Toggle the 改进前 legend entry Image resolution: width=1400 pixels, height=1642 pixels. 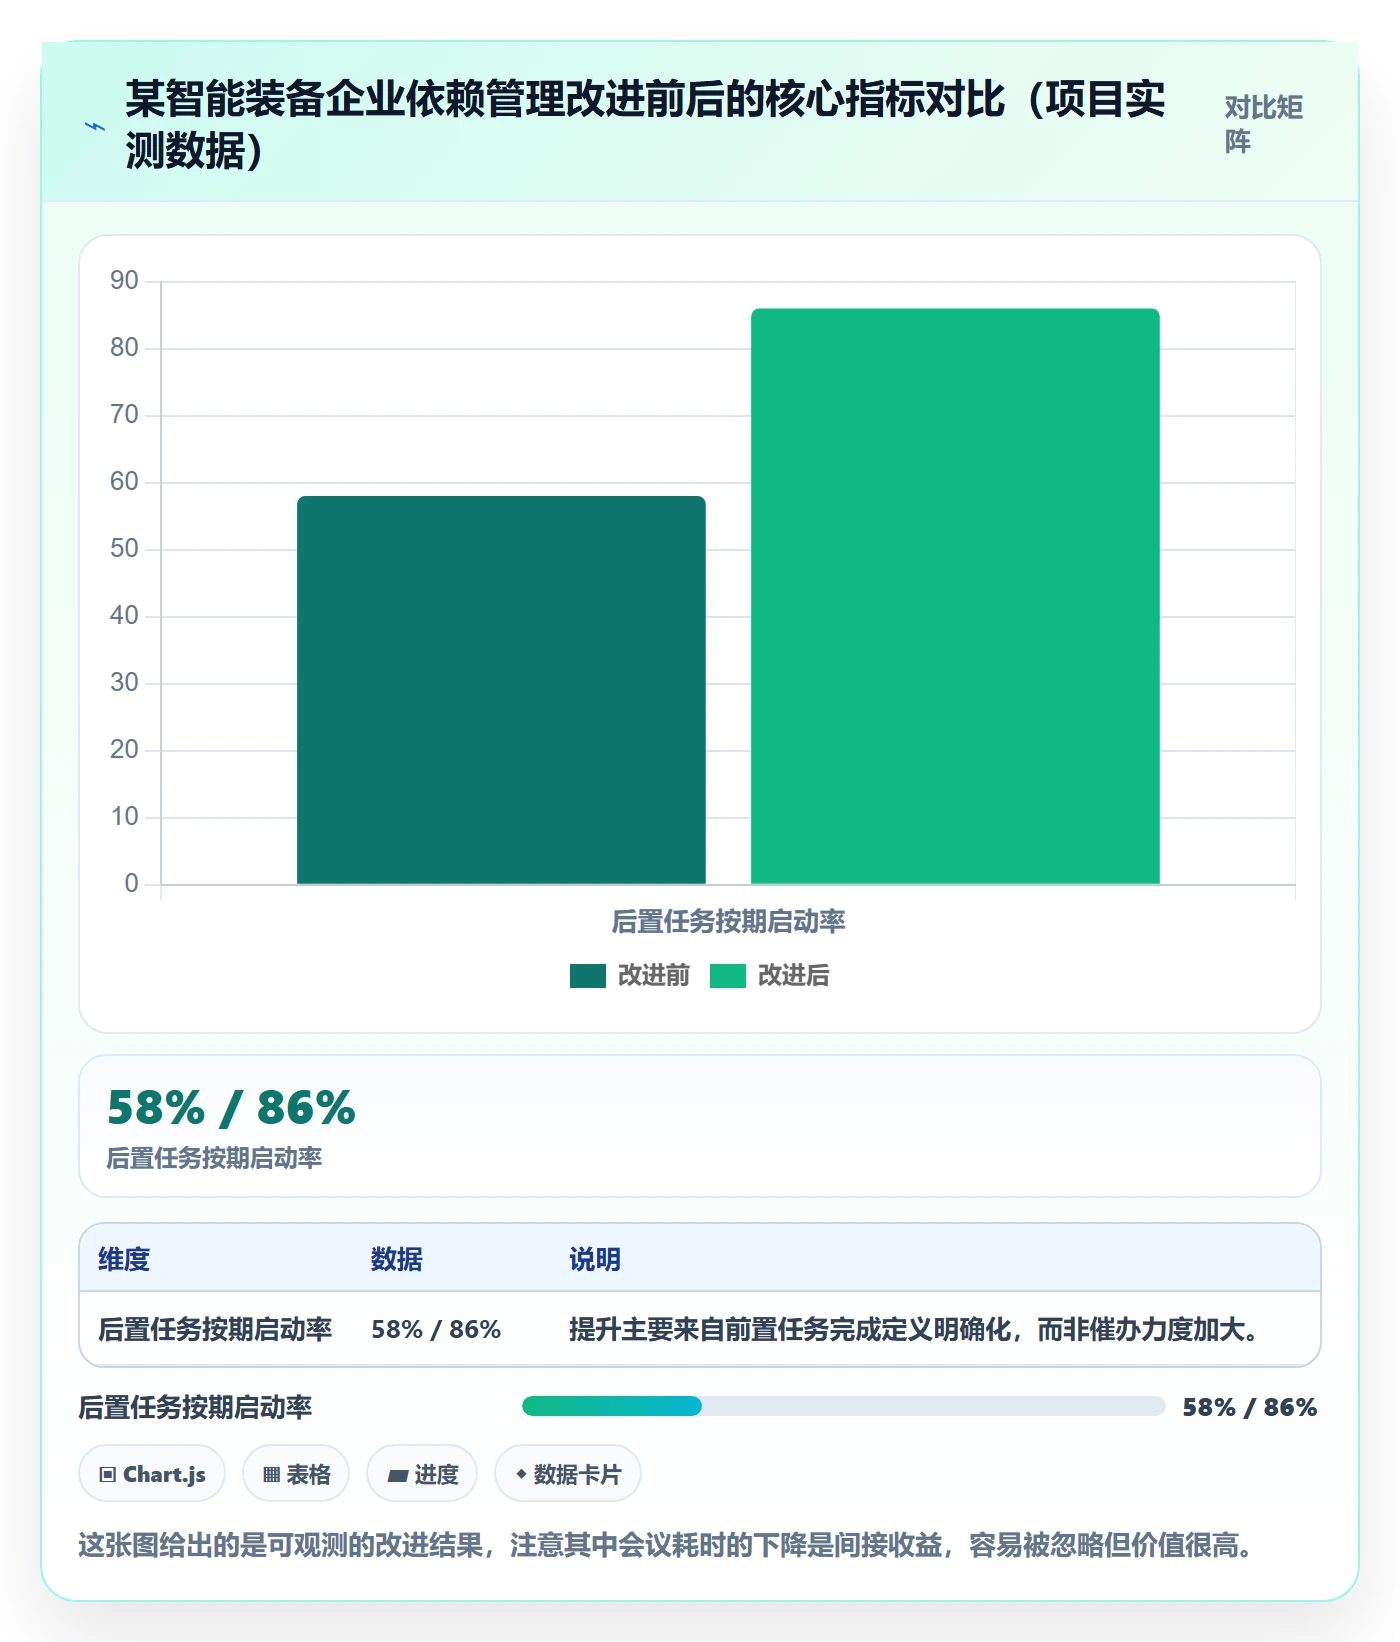click(630, 975)
